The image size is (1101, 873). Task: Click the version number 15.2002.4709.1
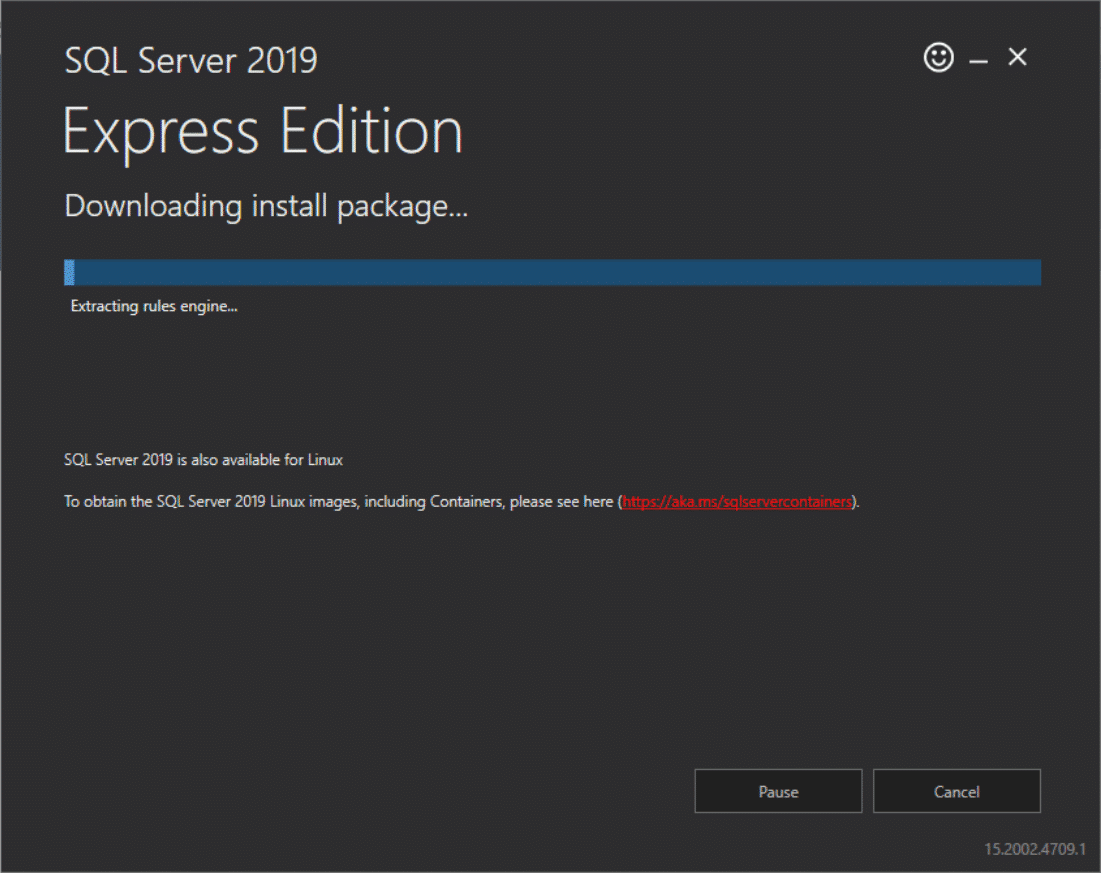[x=1034, y=849]
